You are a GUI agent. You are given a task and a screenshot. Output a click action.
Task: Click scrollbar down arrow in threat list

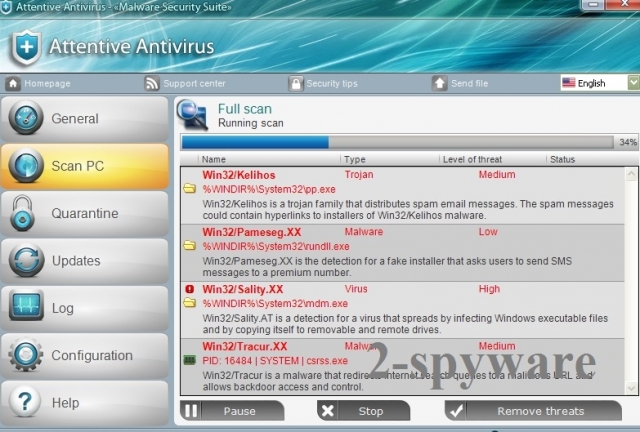[x=631, y=387]
